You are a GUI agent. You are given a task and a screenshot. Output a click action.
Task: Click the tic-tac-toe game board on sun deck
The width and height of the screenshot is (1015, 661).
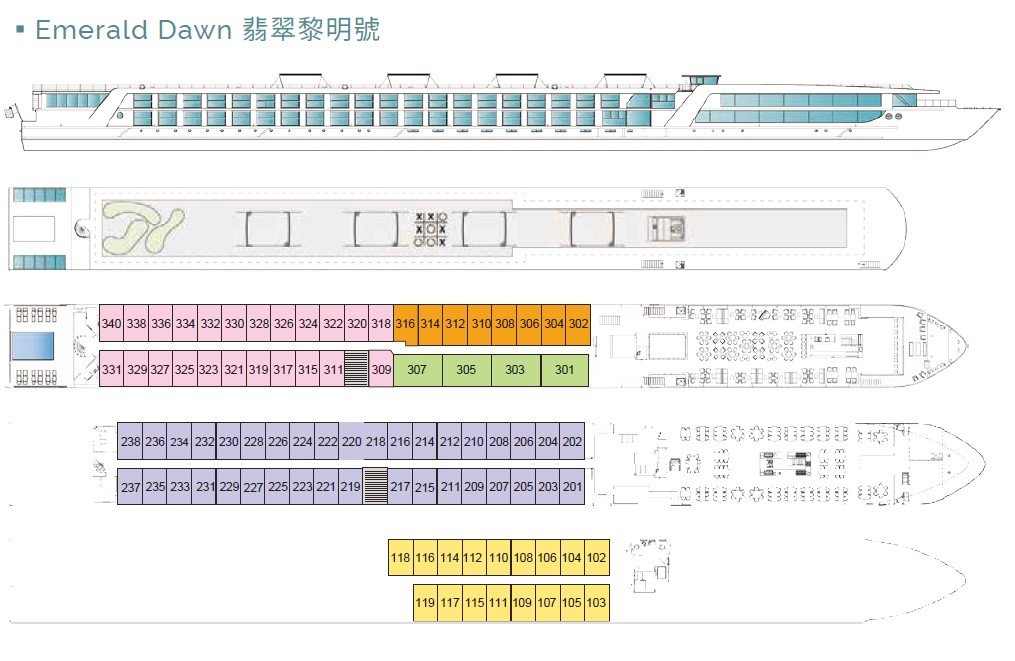[430, 229]
